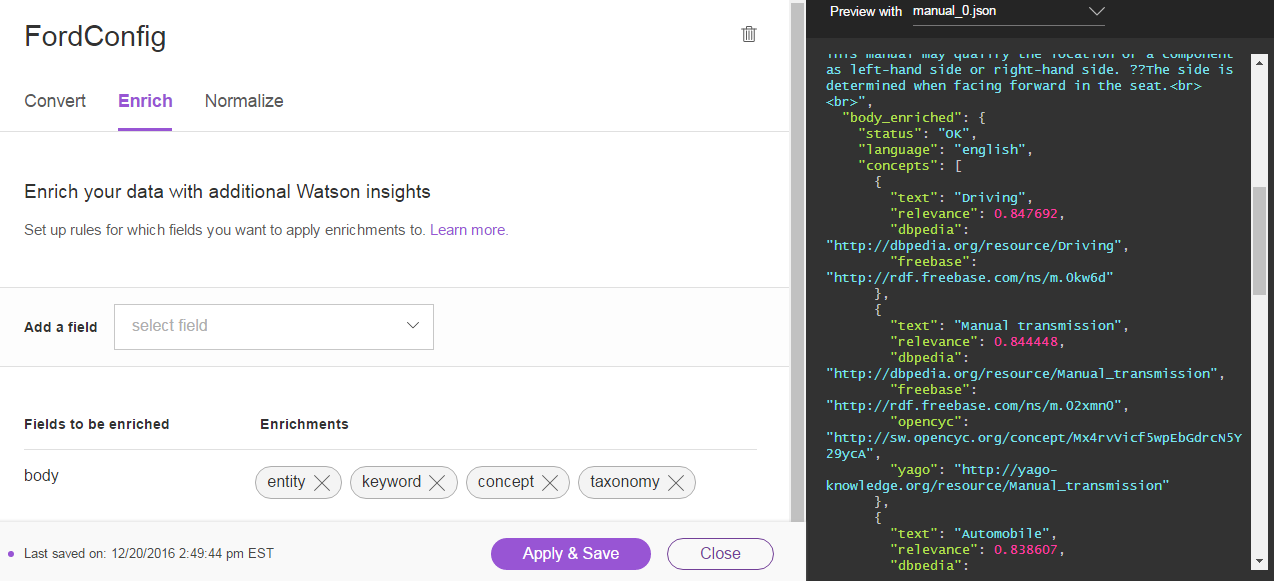Click the JSON preview scroll down arrow
1274x581 pixels.
[x=1259, y=562]
